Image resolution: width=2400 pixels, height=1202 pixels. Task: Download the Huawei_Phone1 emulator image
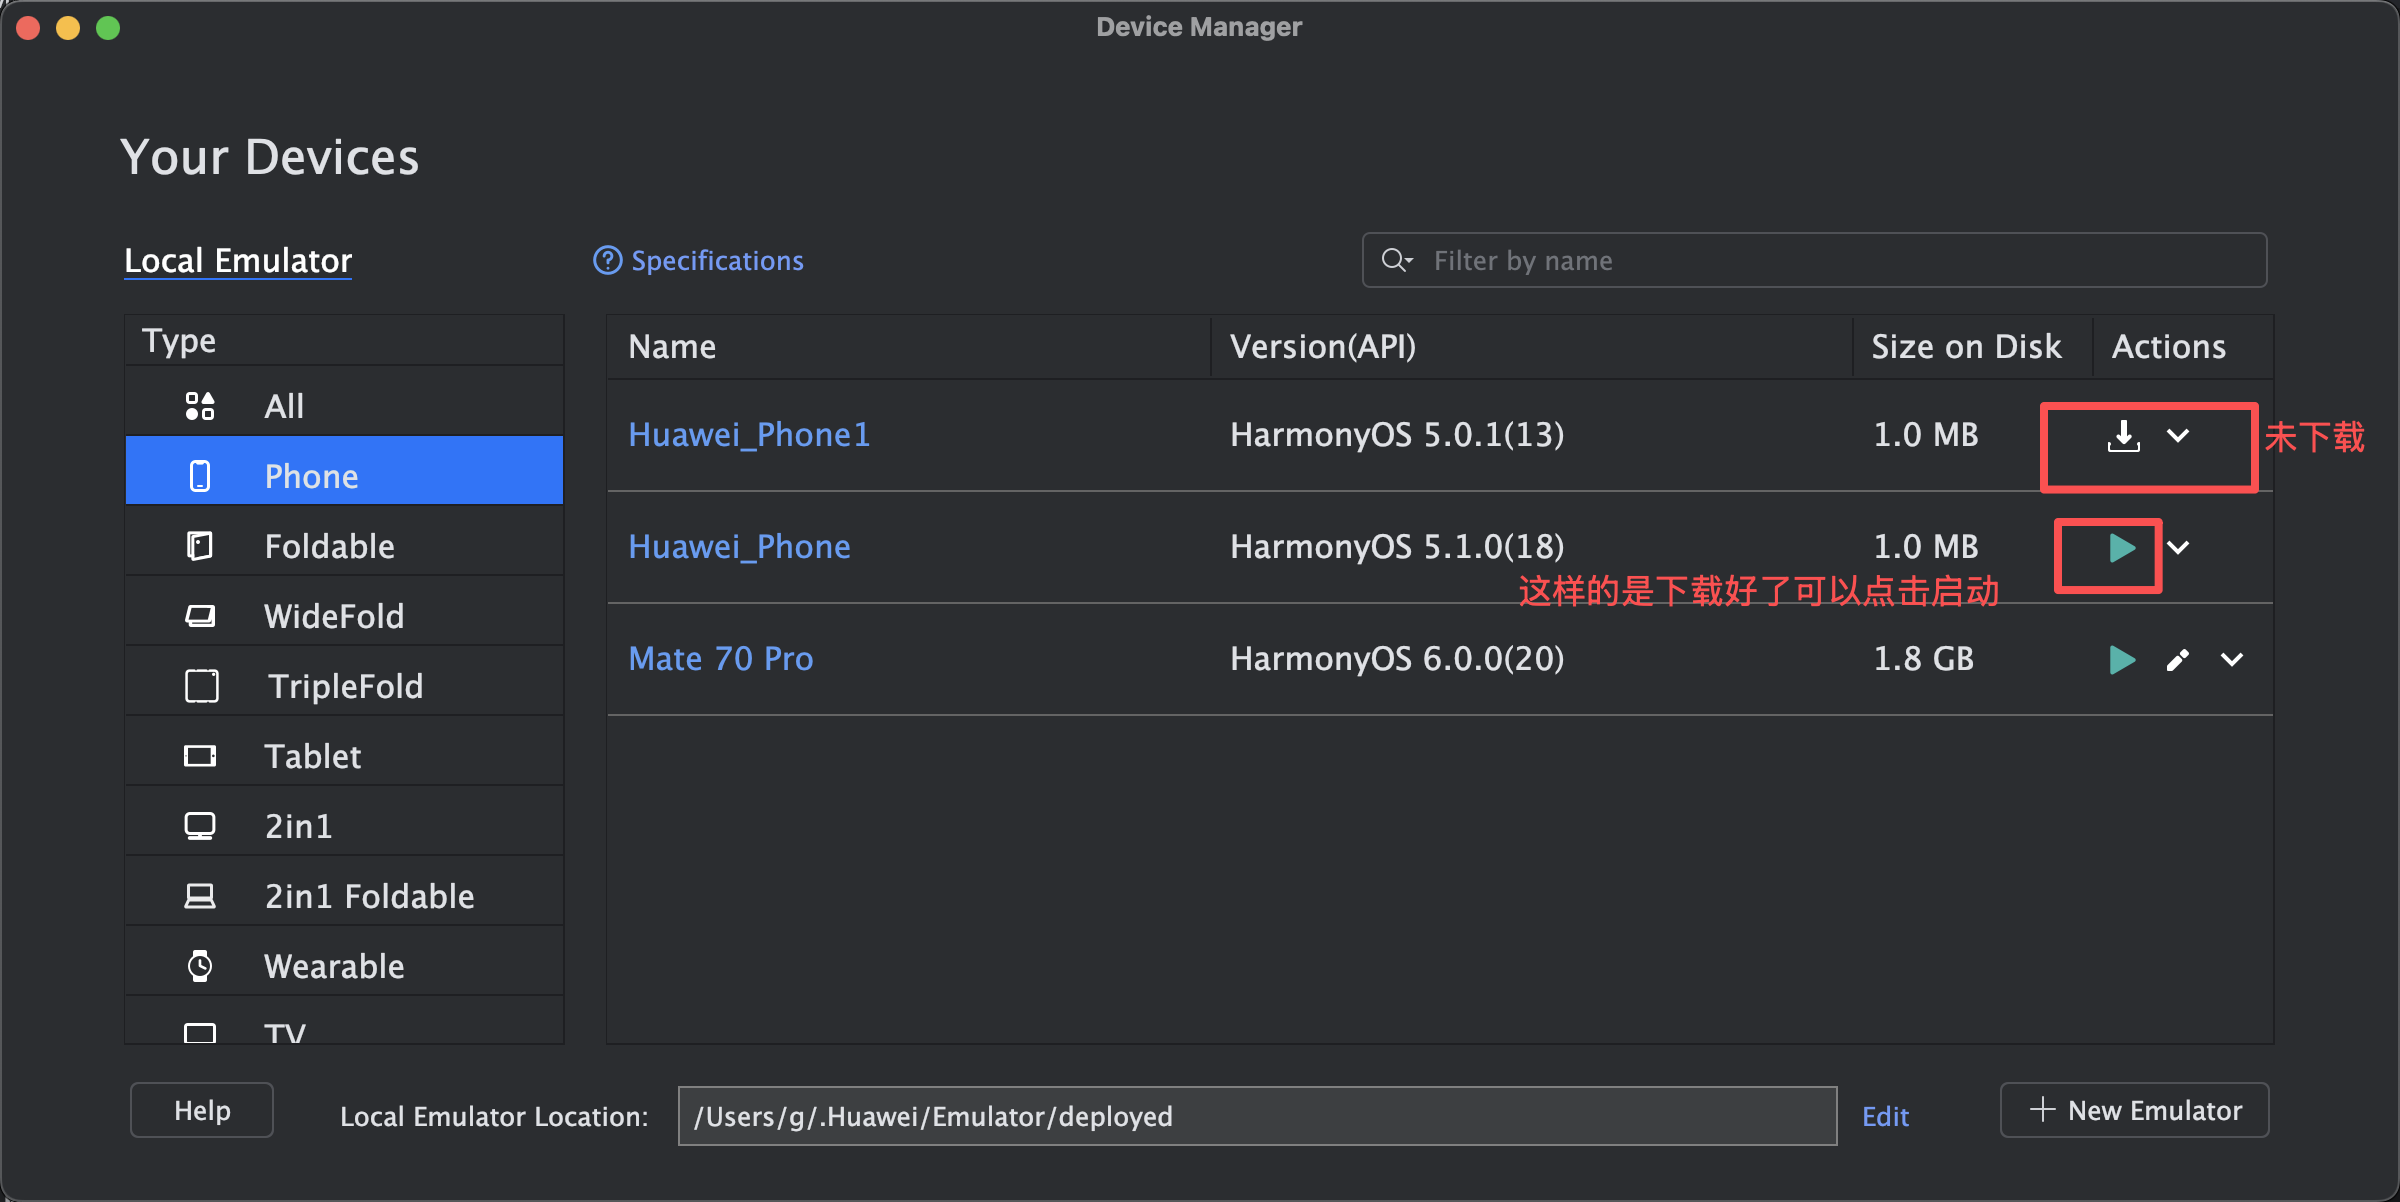pos(2123,436)
